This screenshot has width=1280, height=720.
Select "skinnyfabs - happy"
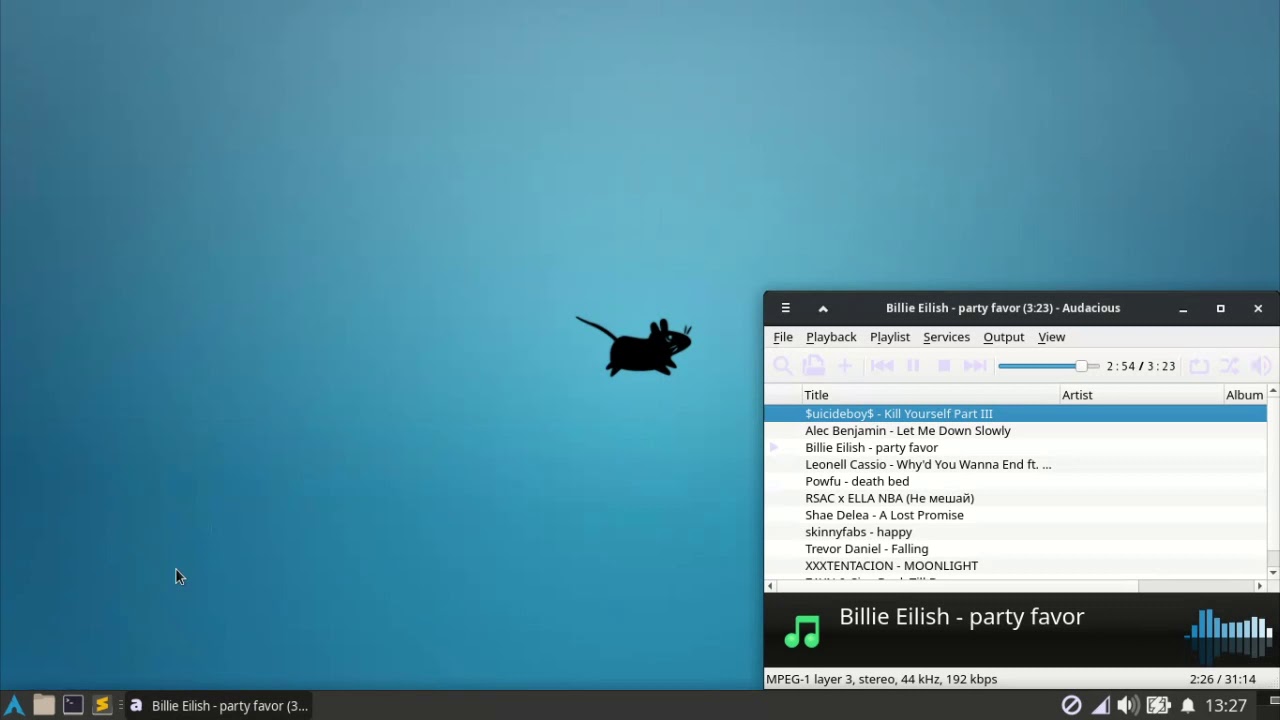pos(1015,532)
